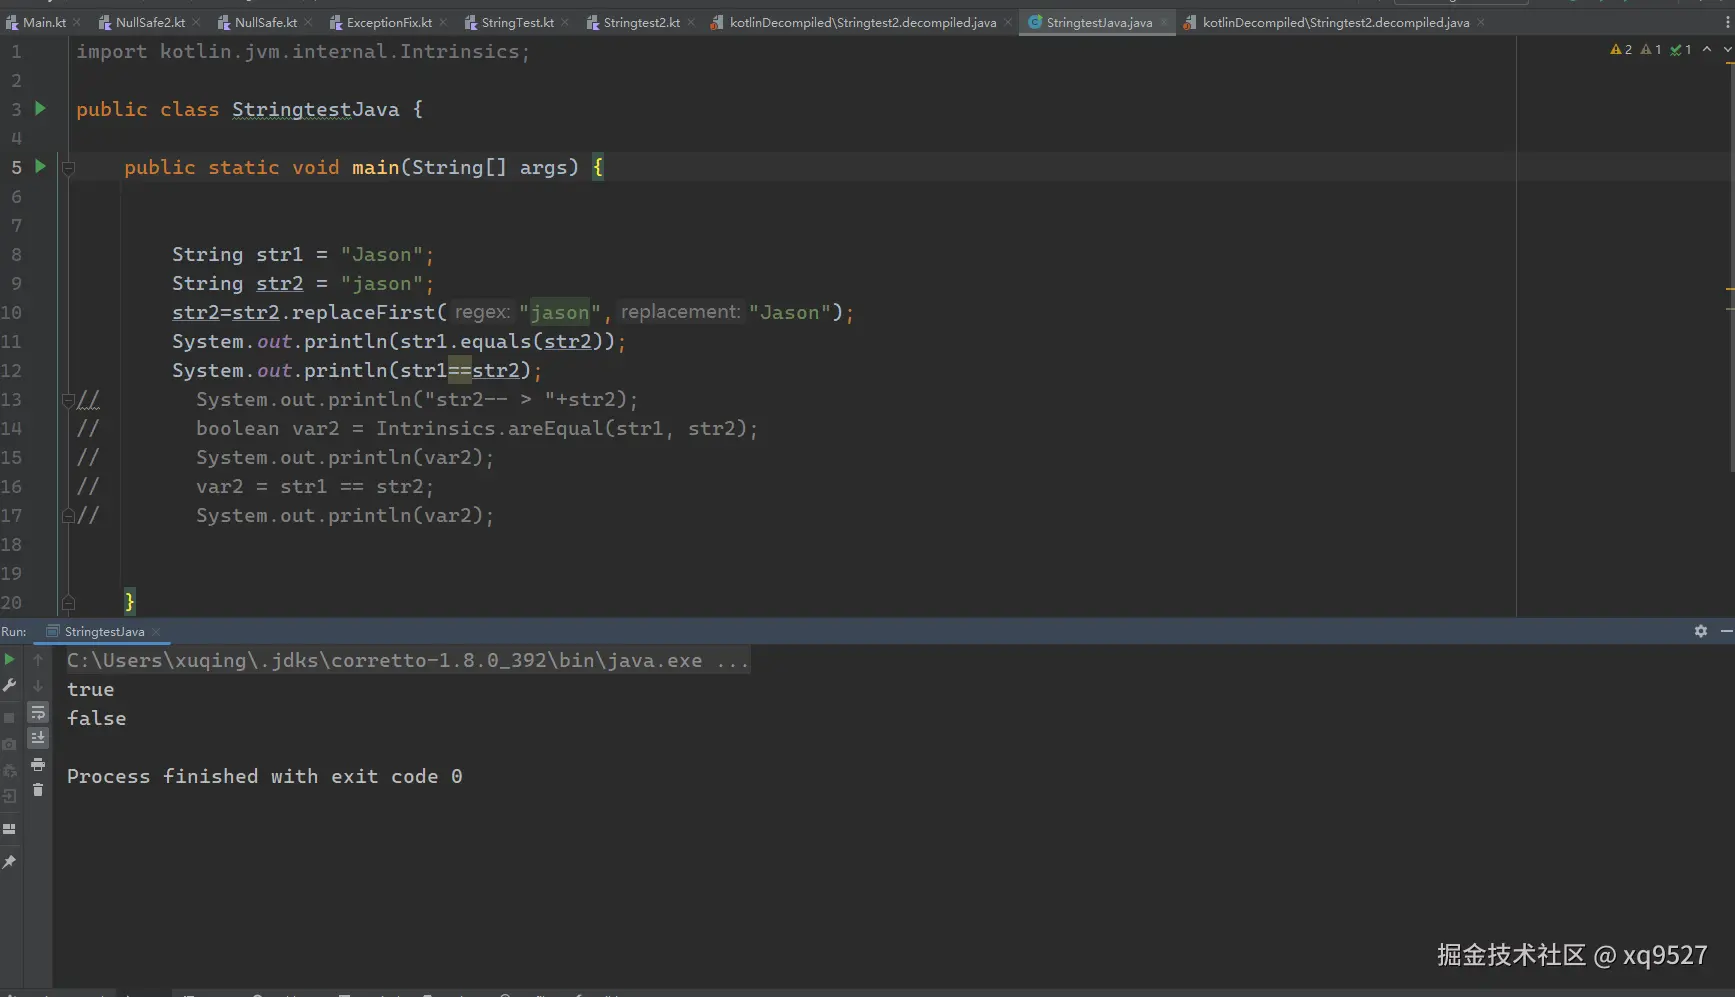
Task: Go to next highlighted error
Action: pyautogui.click(x=1727, y=49)
